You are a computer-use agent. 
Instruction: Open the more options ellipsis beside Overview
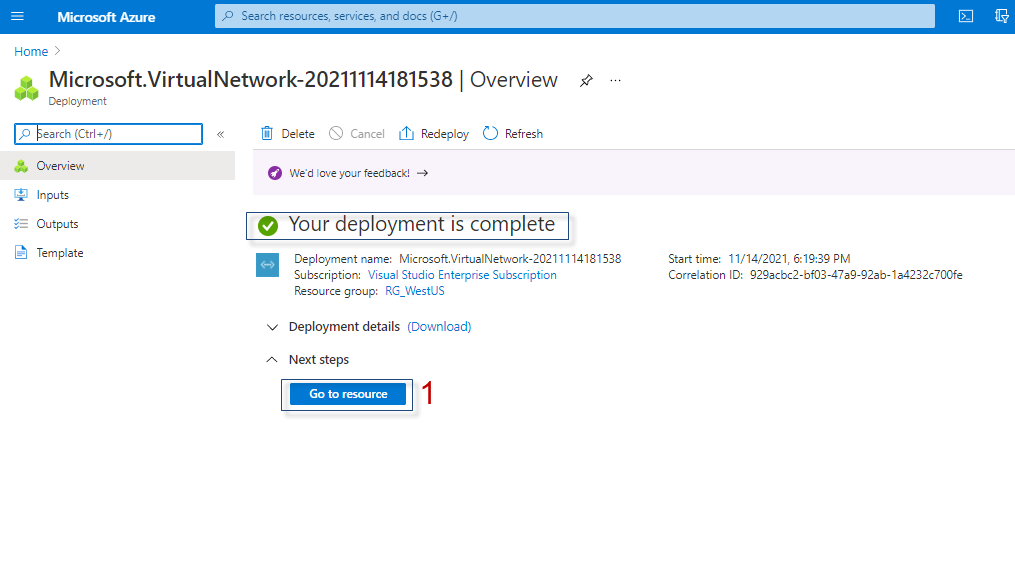pos(615,80)
